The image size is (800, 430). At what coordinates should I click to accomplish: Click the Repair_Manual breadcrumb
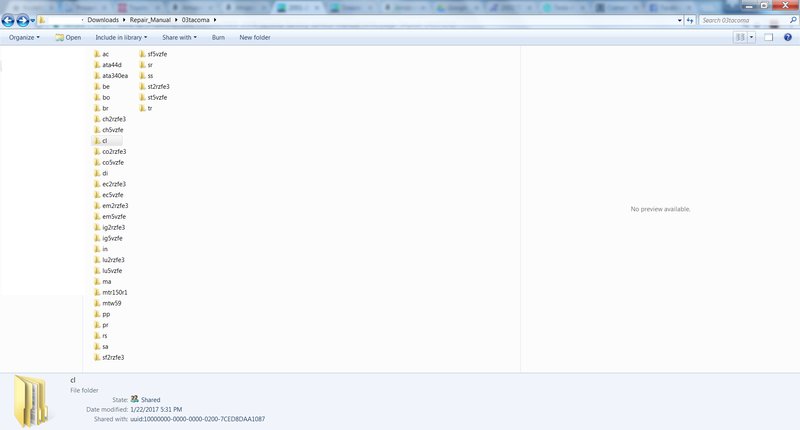click(150, 20)
